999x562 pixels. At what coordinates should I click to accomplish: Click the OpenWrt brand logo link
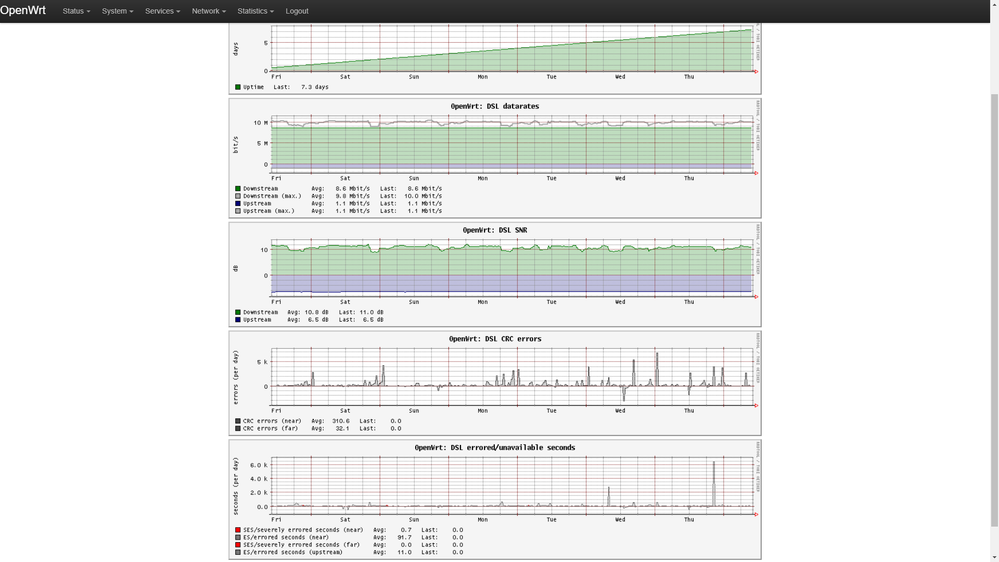pos(23,11)
